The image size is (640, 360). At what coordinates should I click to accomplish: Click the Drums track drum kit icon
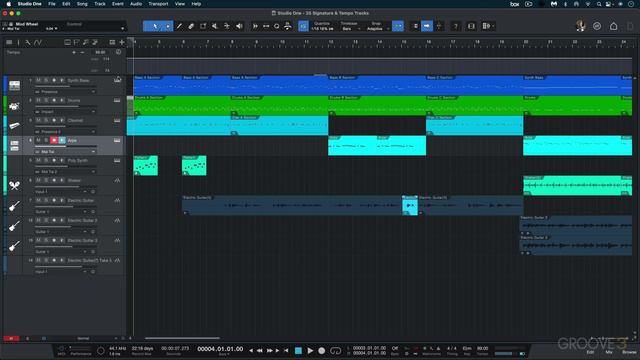14,106
